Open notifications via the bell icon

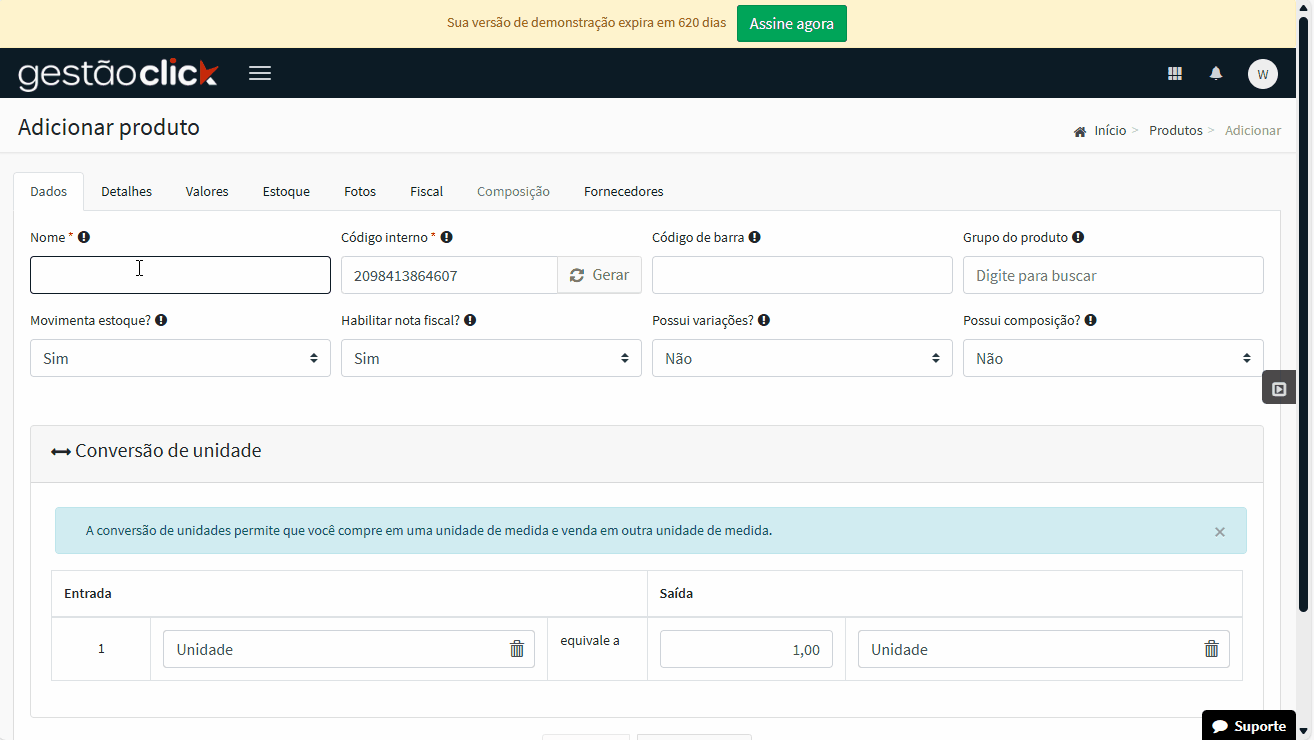1216,73
